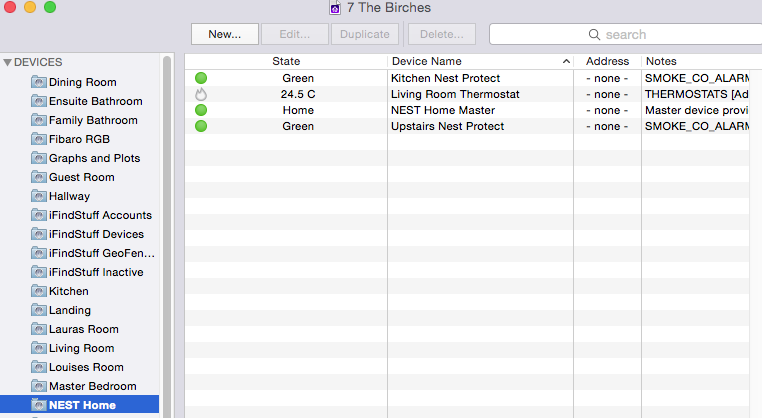Viewport: 762px width, 418px height.
Task: Open the Living Room folder icon
Action: click(x=39, y=348)
